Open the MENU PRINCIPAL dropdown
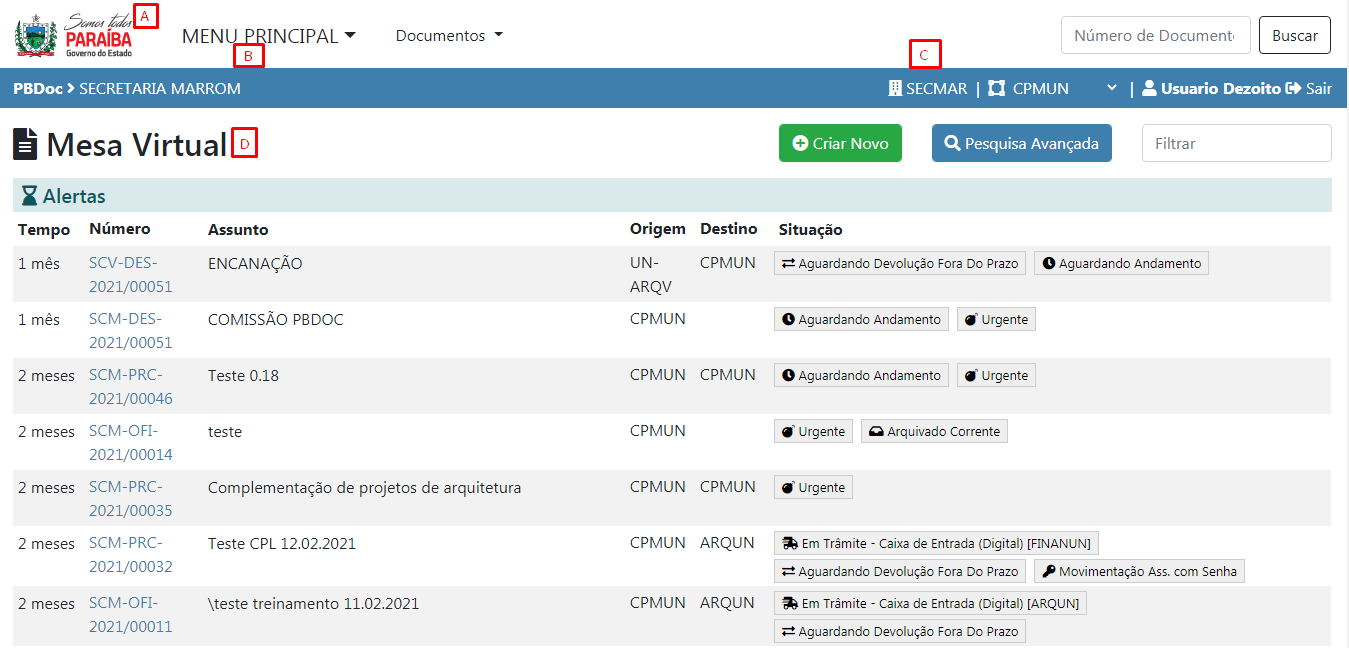Viewport: 1349px width, 648px height. (269, 36)
